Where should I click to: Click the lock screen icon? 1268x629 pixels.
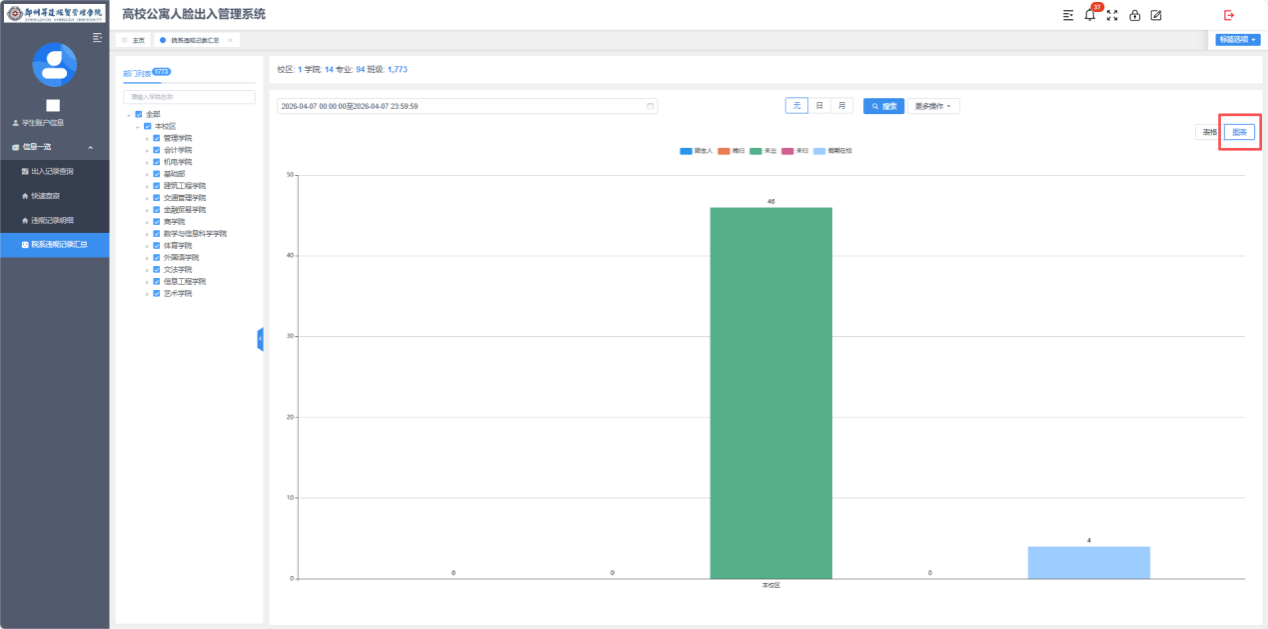tap(1134, 15)
